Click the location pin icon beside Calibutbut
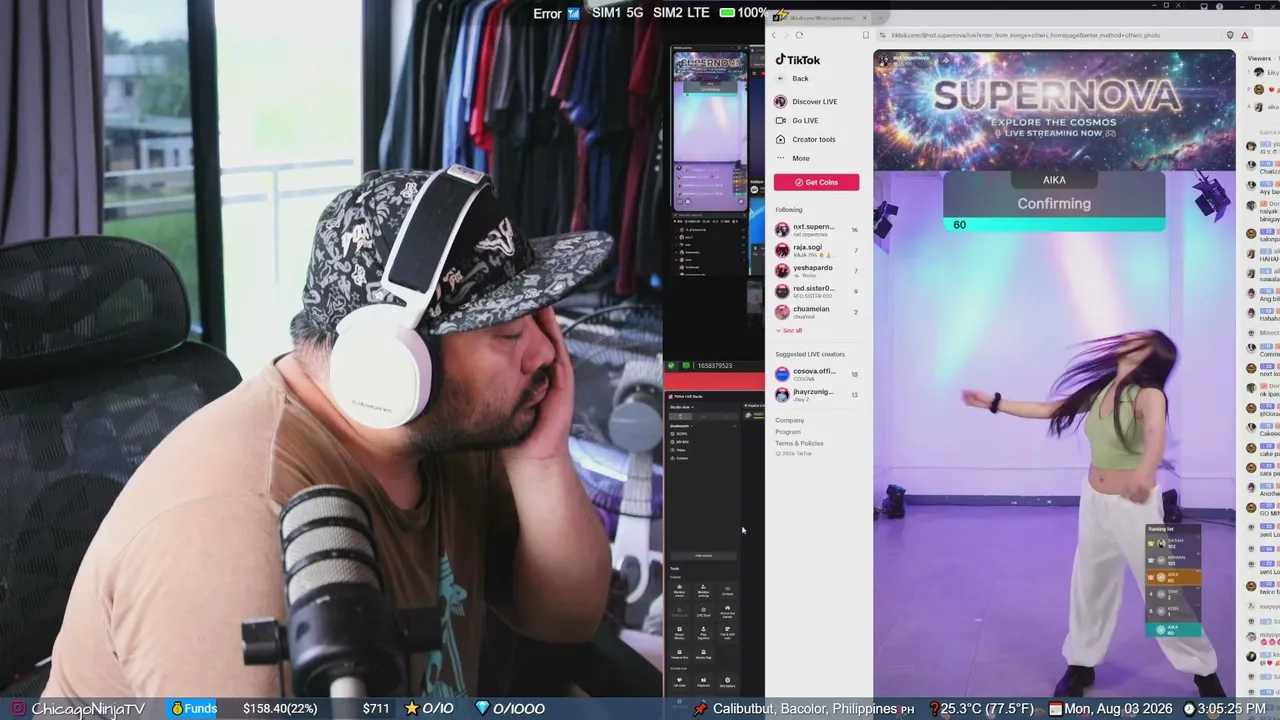This screenshot has width=1280, height=720. pos(700,708)
